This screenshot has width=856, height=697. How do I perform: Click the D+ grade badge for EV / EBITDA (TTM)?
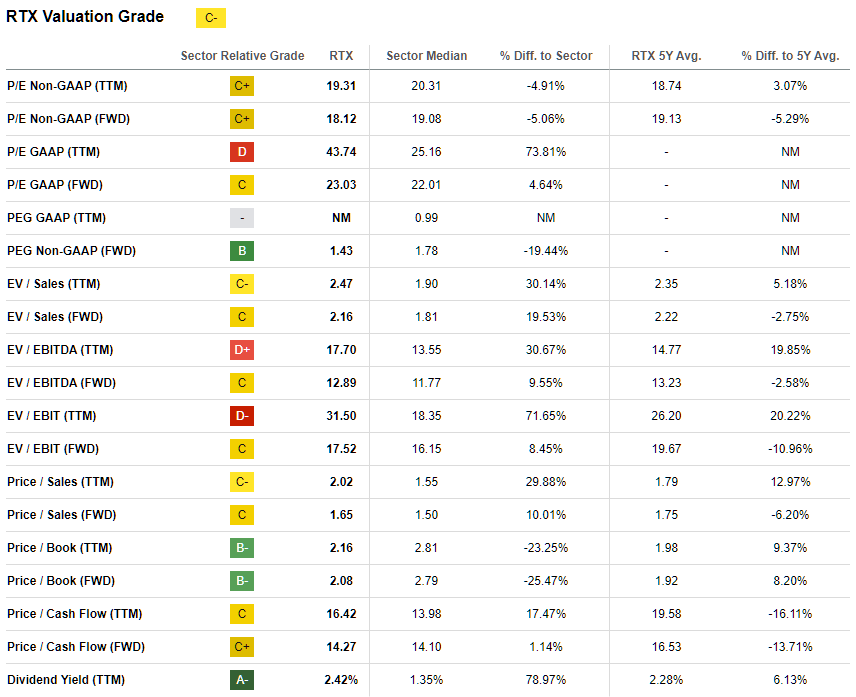[x=242, y=350]
